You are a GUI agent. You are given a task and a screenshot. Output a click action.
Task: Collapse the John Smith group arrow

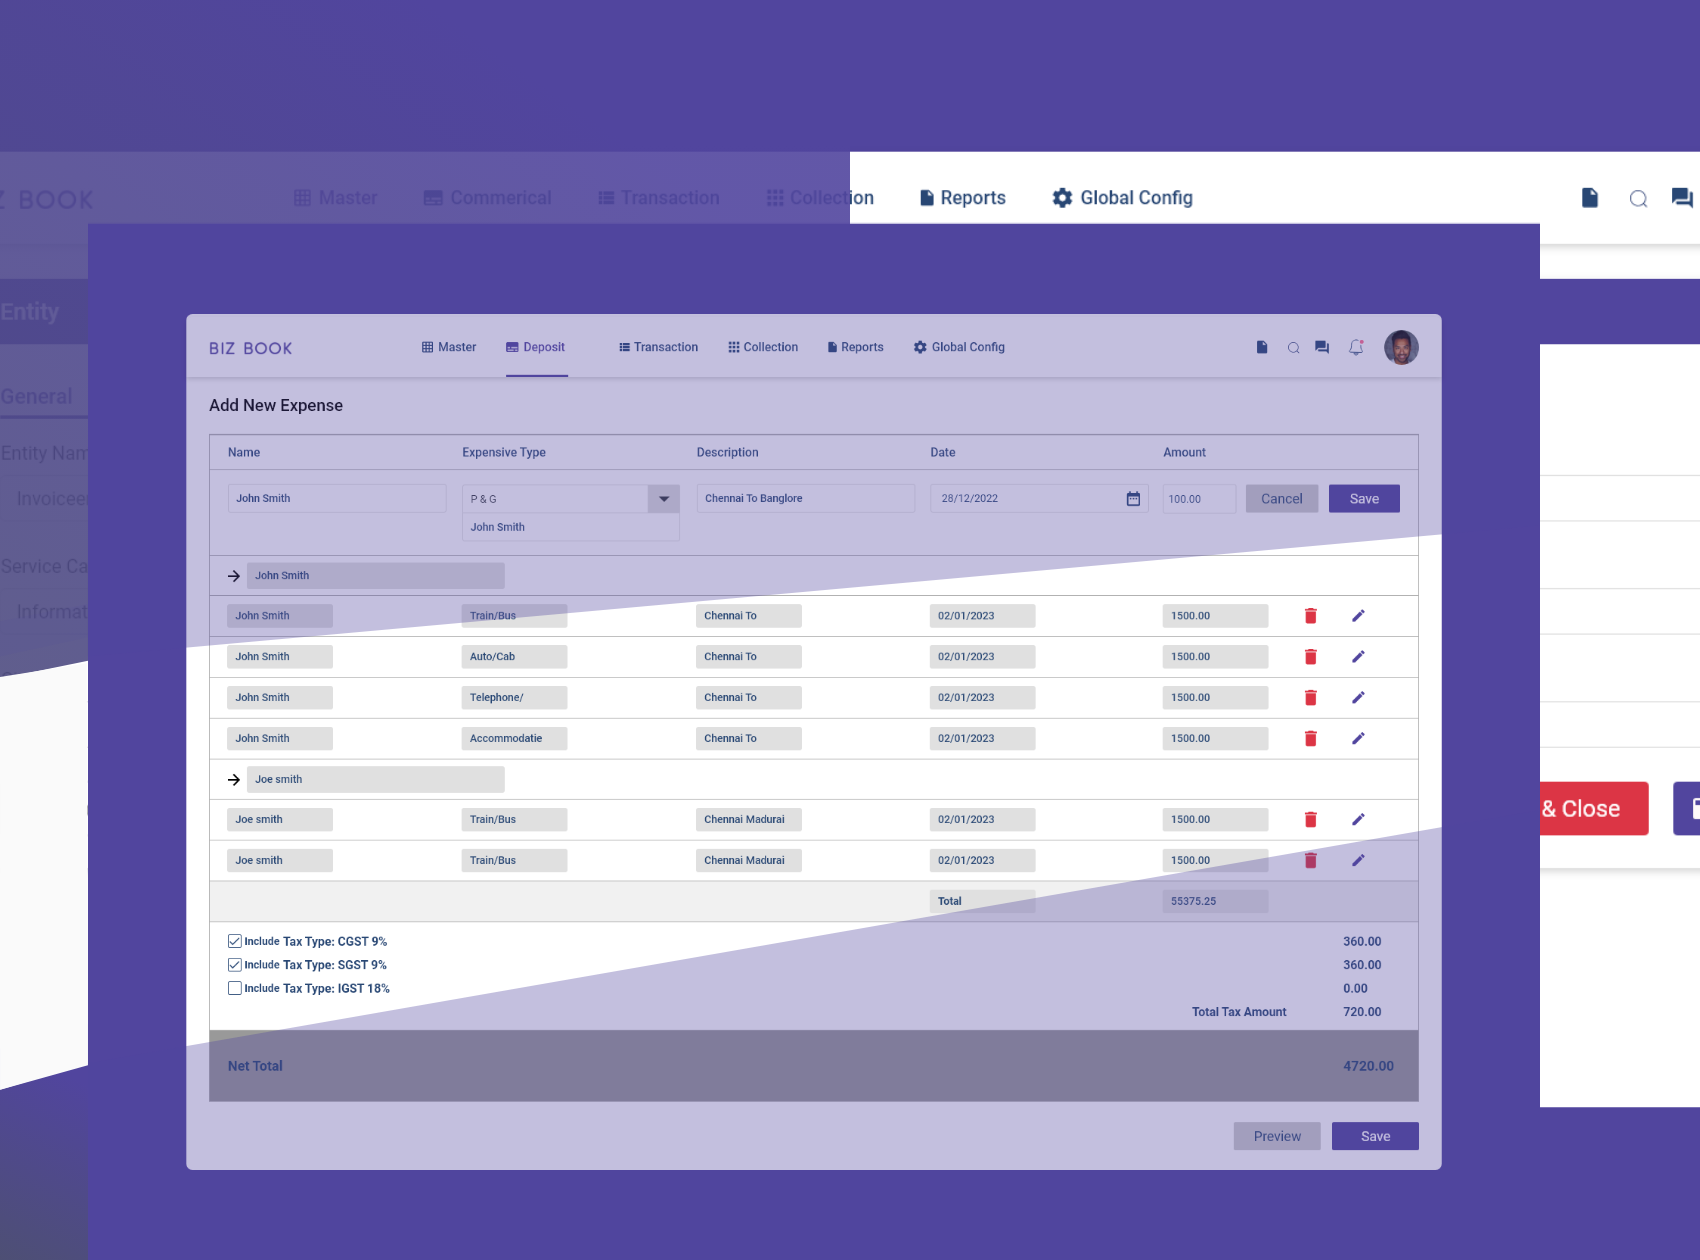(x=234, y=576)
